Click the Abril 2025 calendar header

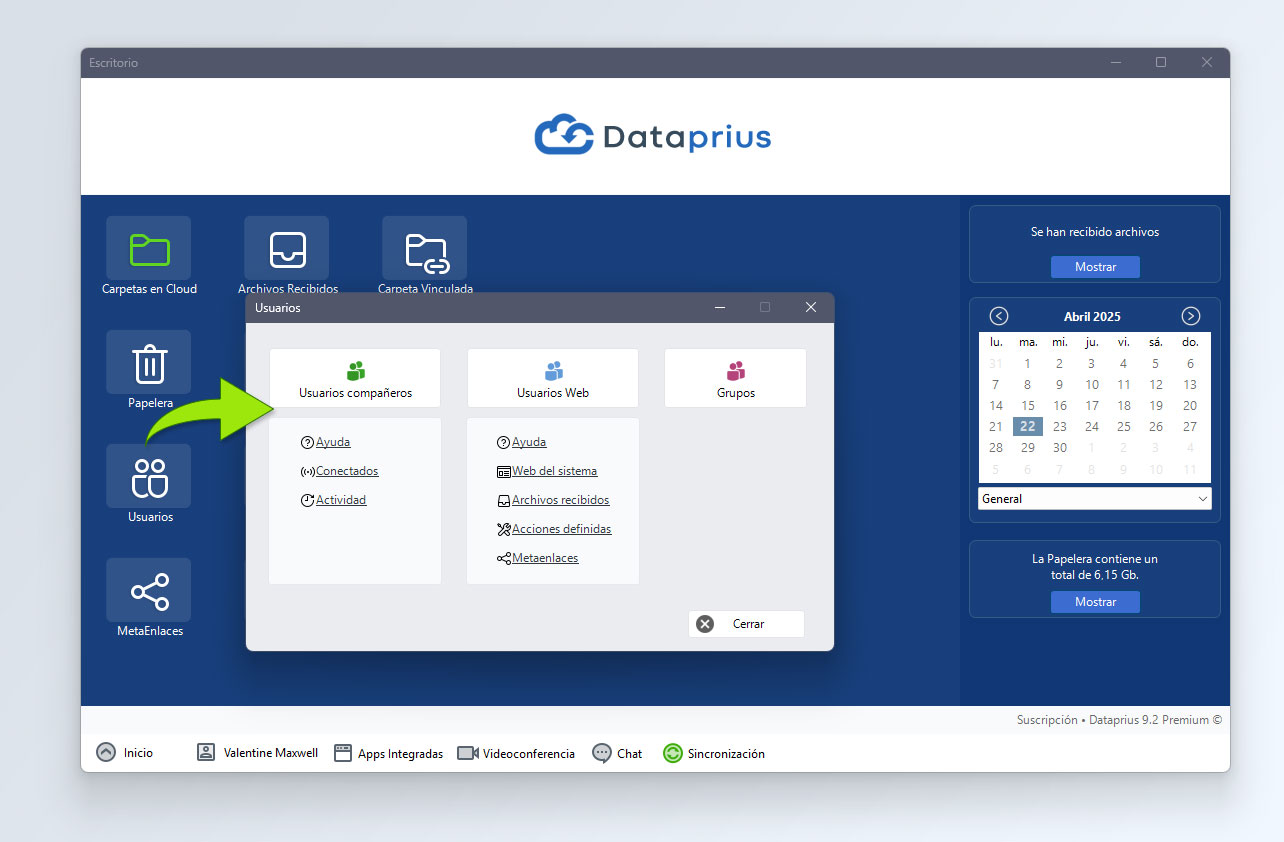1092,316
